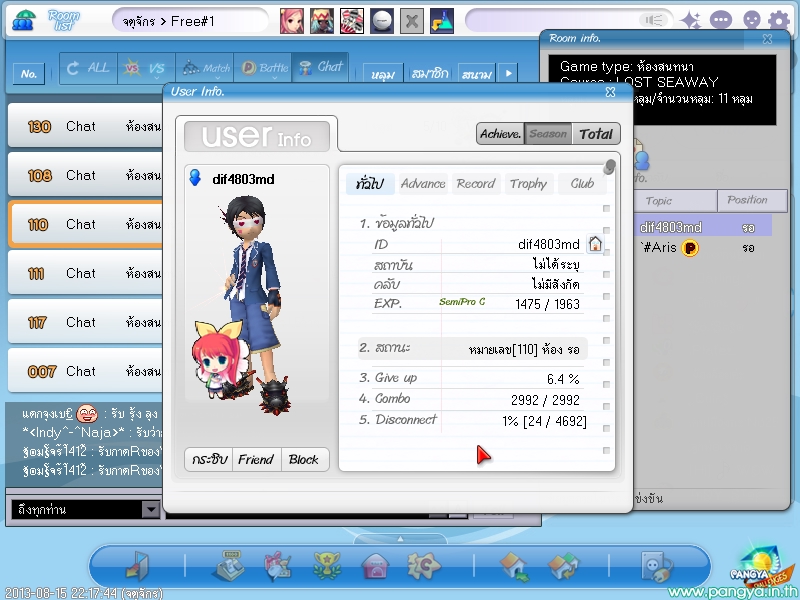
Task: Switch to the Trophy tab in User Info
Action: tap(528, 184)
